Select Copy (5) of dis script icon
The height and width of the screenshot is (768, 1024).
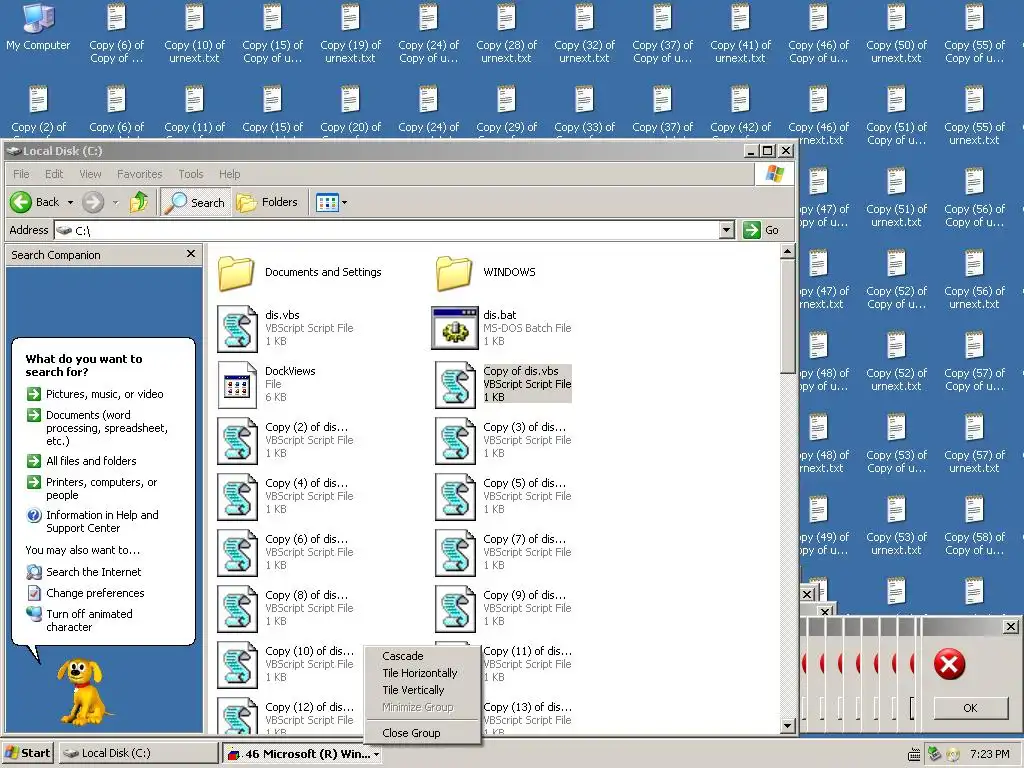click(x=455, y=497)
